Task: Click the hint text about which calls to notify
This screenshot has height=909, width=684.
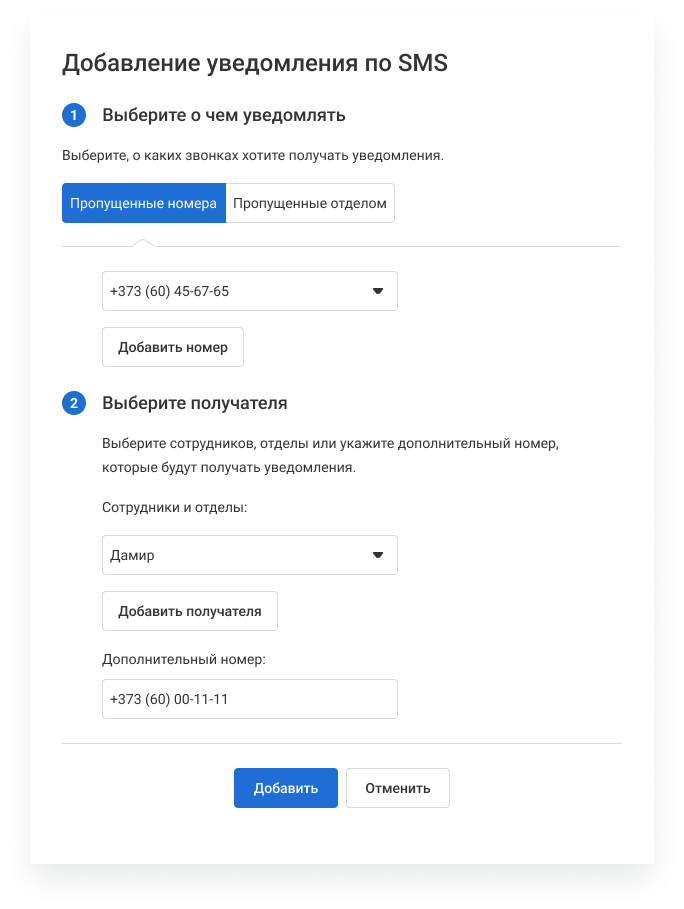Action: click(252, 156)
